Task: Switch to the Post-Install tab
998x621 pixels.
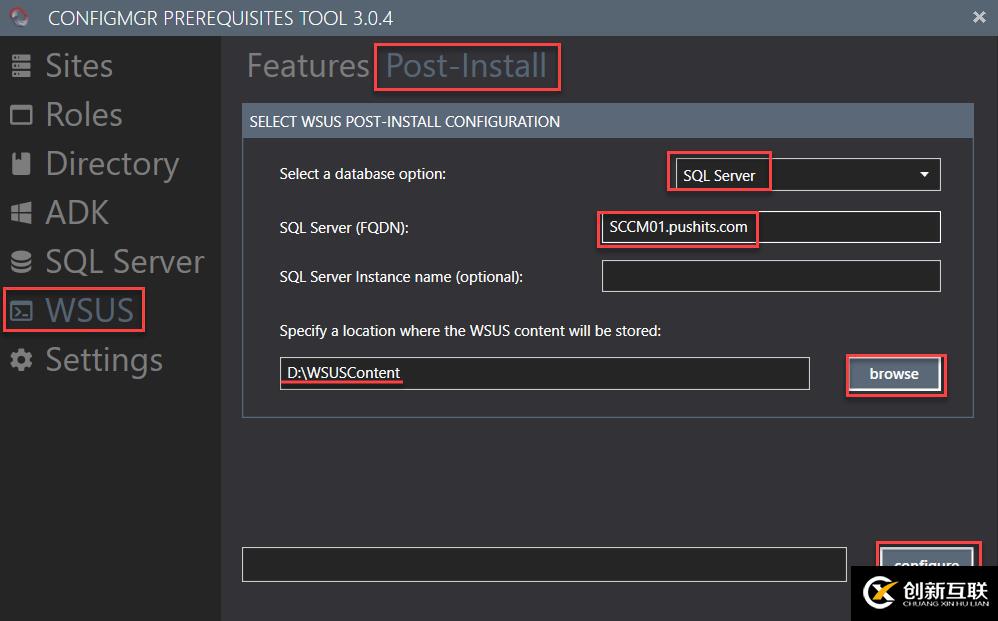Action: (x=467, y=66)
